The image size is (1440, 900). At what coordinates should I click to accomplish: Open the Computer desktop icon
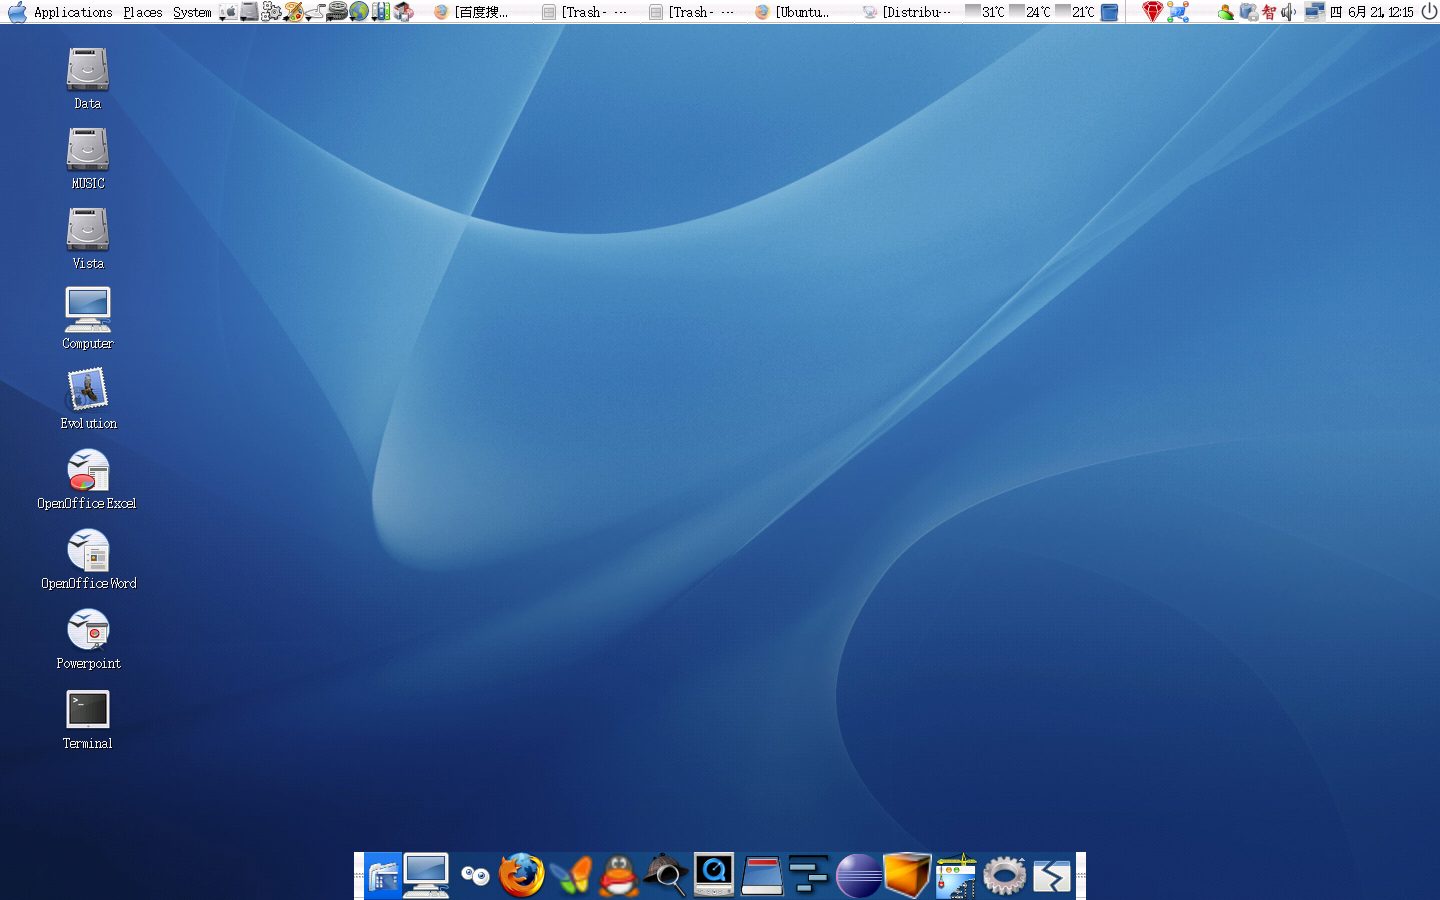pyautogui.click(x=88, y=318)
